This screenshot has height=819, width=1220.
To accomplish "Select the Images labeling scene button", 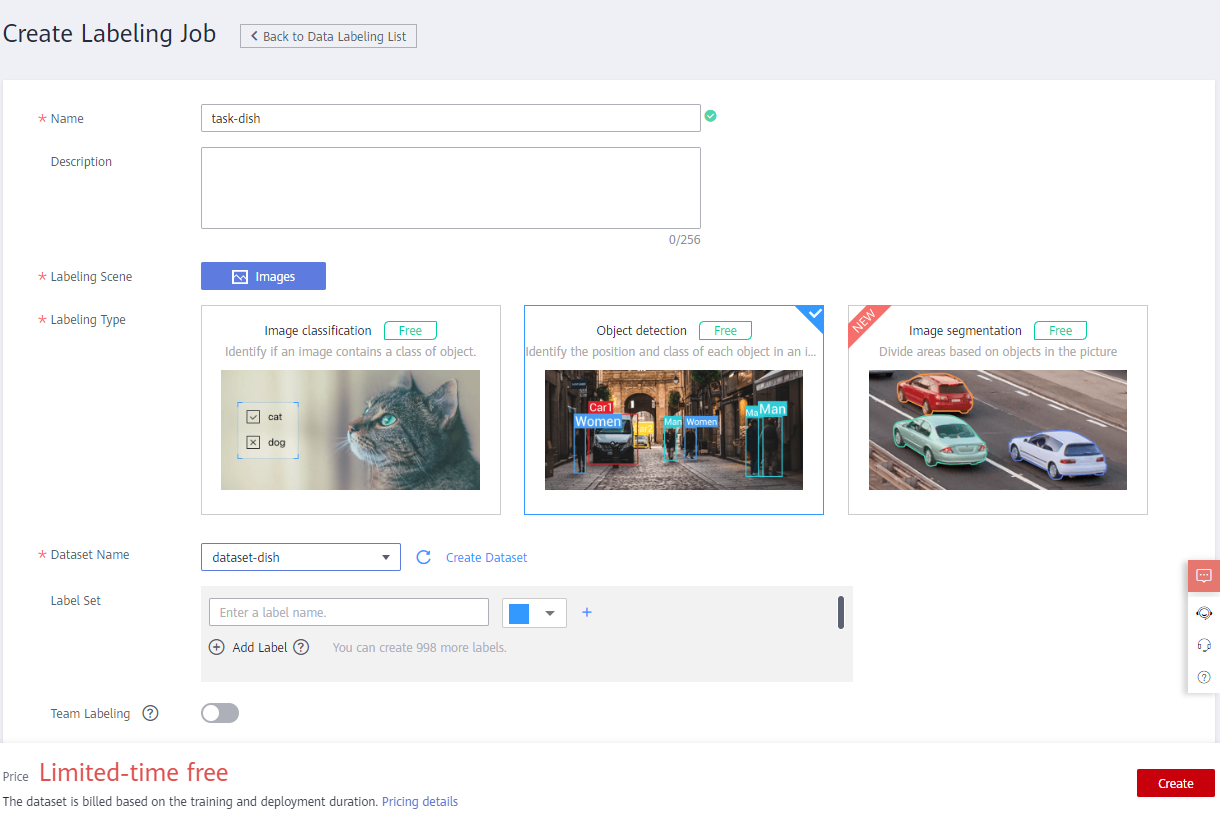I will [x=263, y=276].
